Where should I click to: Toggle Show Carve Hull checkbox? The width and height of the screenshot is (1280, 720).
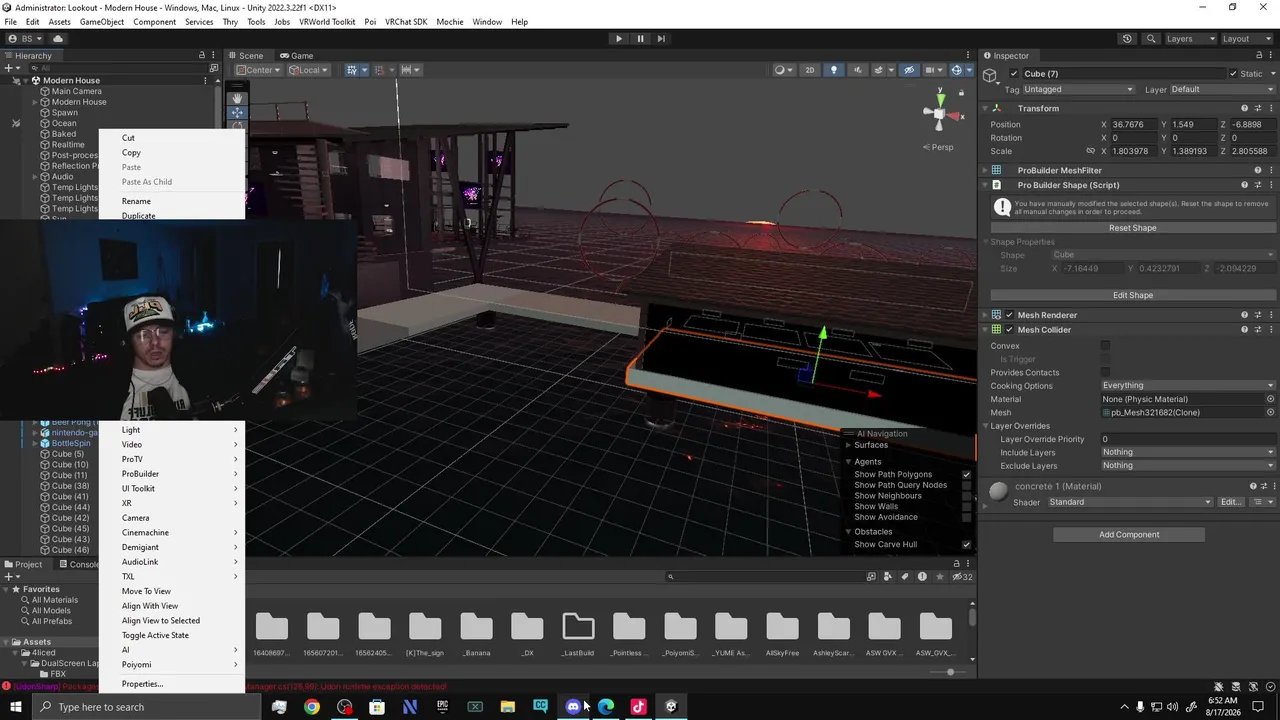(x=966, y=544)
